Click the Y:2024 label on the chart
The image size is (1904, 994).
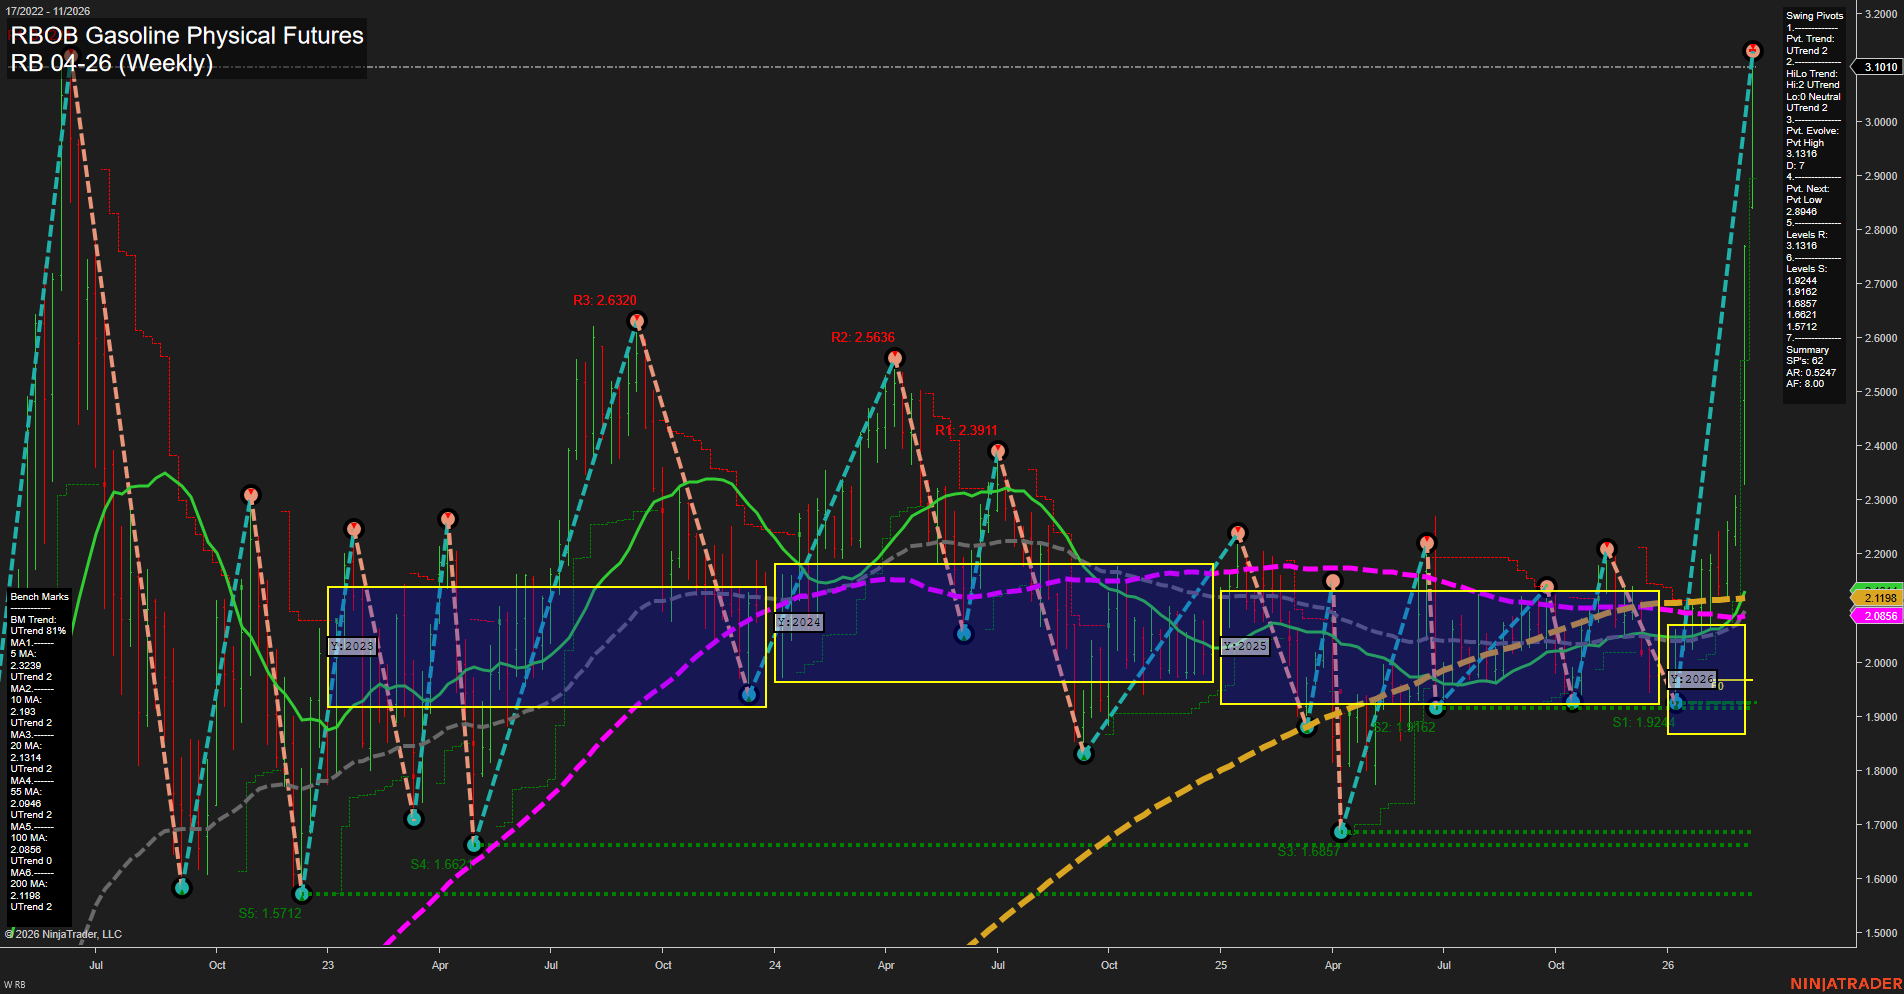tap(797, 622)
